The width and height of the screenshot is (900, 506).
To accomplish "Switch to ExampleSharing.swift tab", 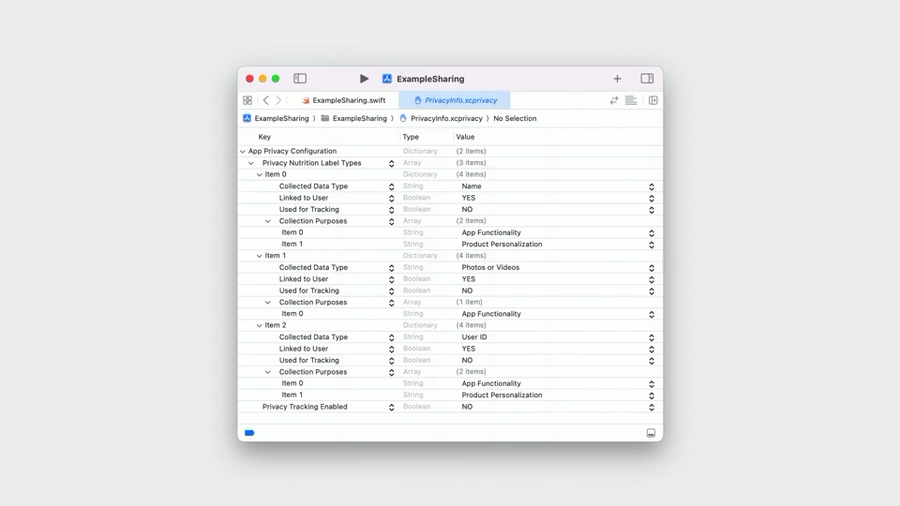I will (343, 100).
